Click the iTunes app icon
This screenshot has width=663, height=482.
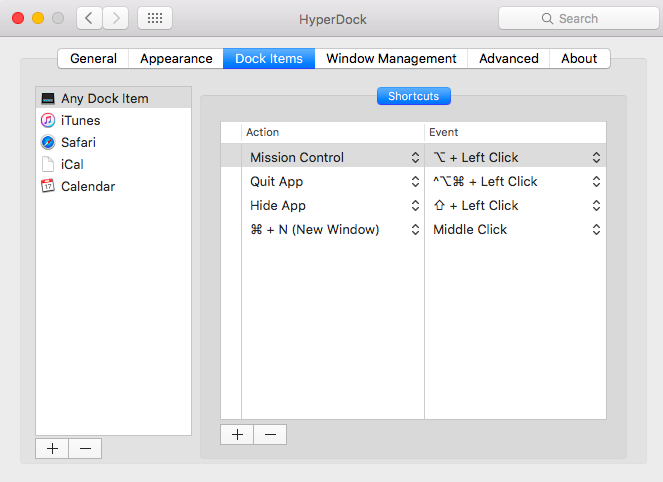tap(48, 120)
